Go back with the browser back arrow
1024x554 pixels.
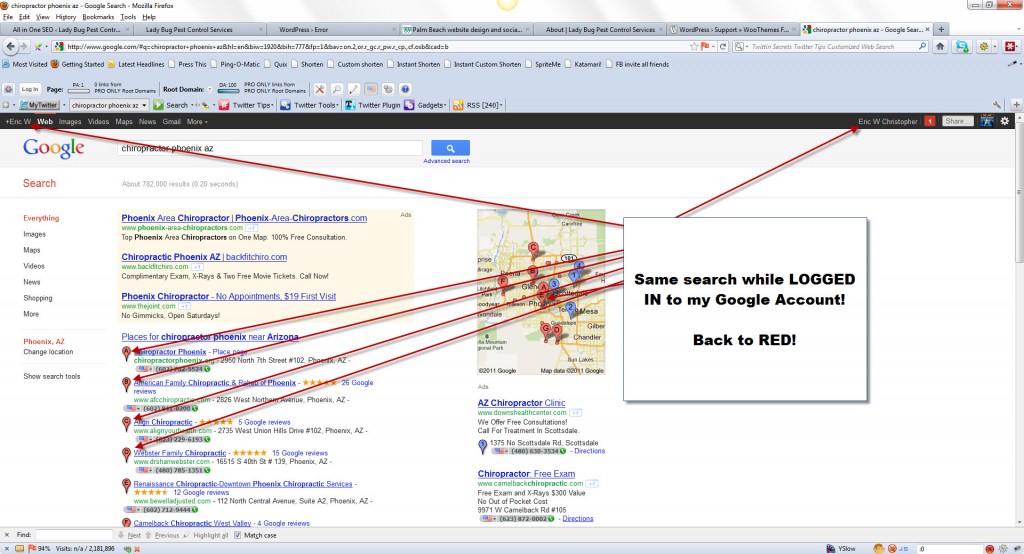point(10,46)
